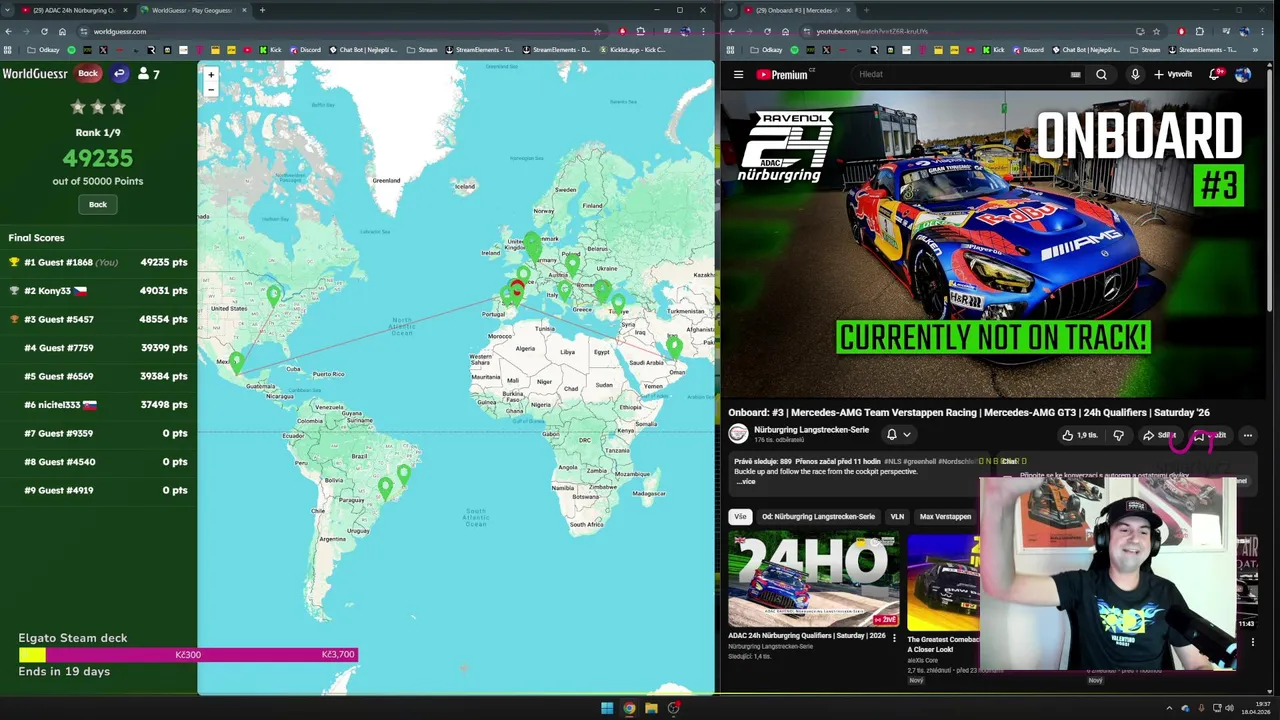Viewport: 1280px width, 720px height.
Task: Open YouTube hamburger guide menu
Action: 738,74
